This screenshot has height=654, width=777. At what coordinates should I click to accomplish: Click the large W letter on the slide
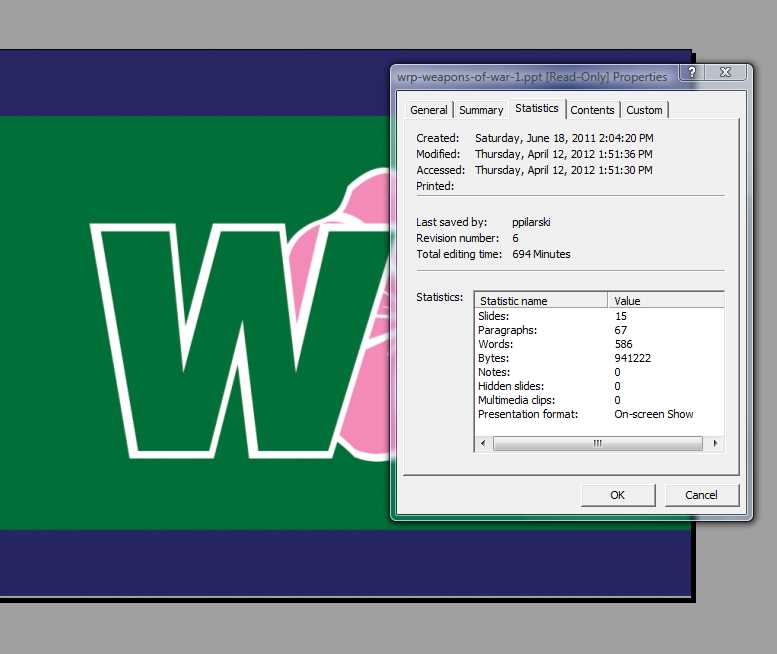238,339
